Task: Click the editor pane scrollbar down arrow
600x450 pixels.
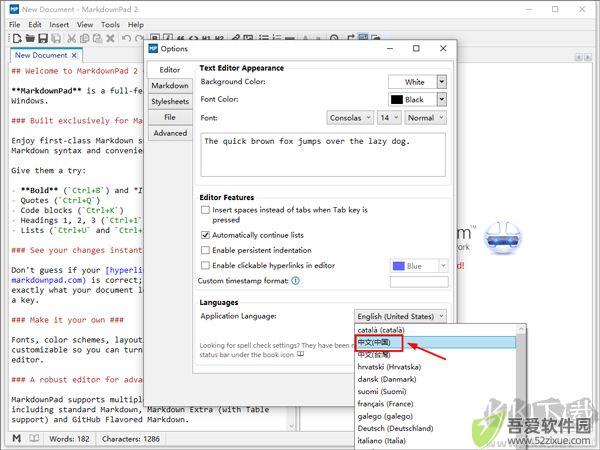Action: [292, 426]
